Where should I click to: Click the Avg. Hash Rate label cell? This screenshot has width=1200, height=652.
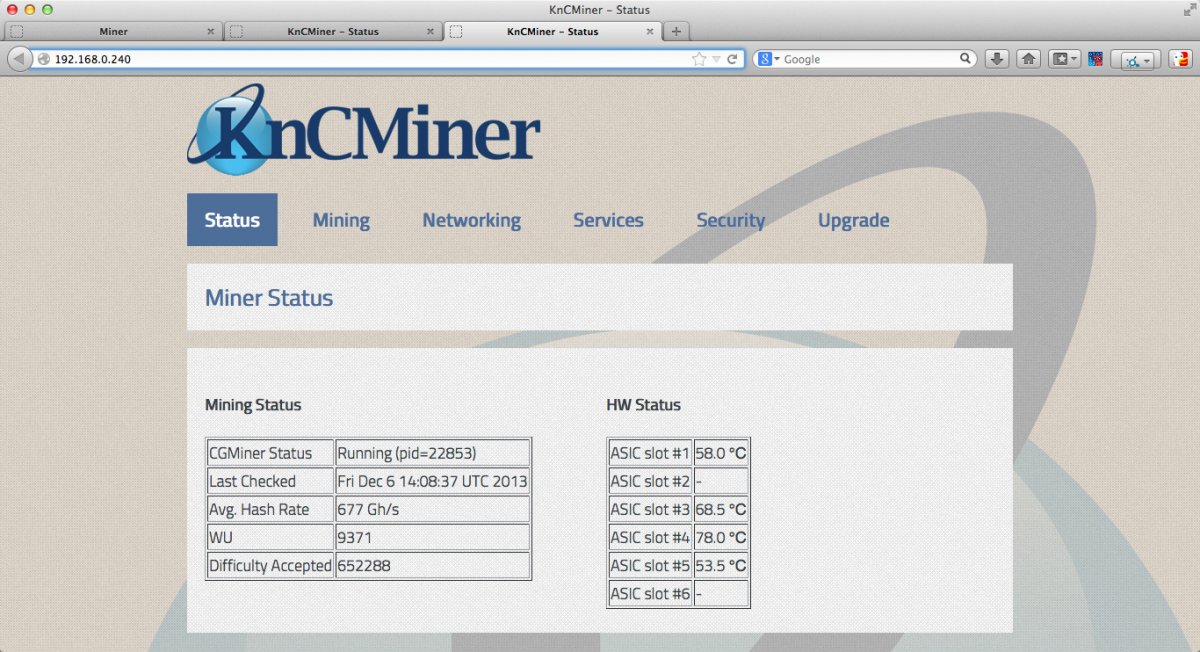point(270,509)
